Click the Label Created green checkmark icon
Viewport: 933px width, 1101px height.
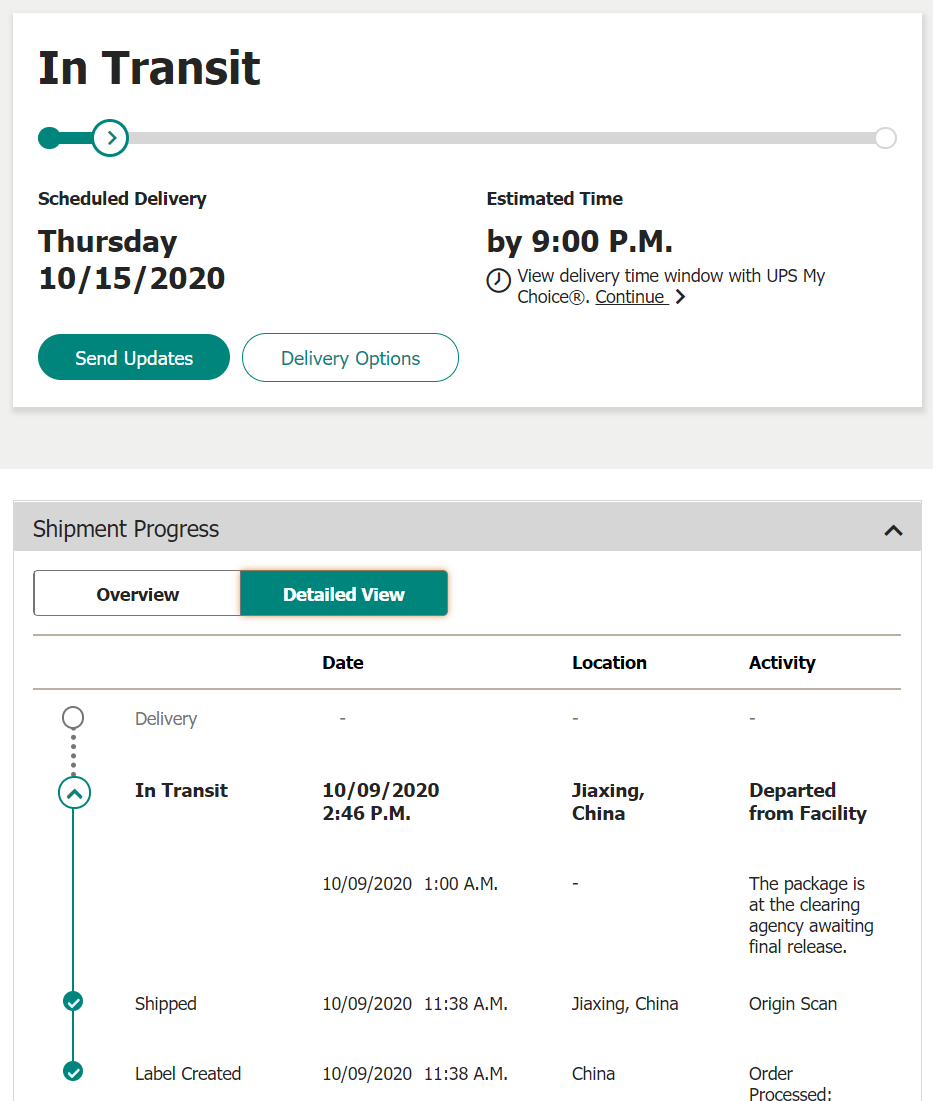coord(73,1072)
